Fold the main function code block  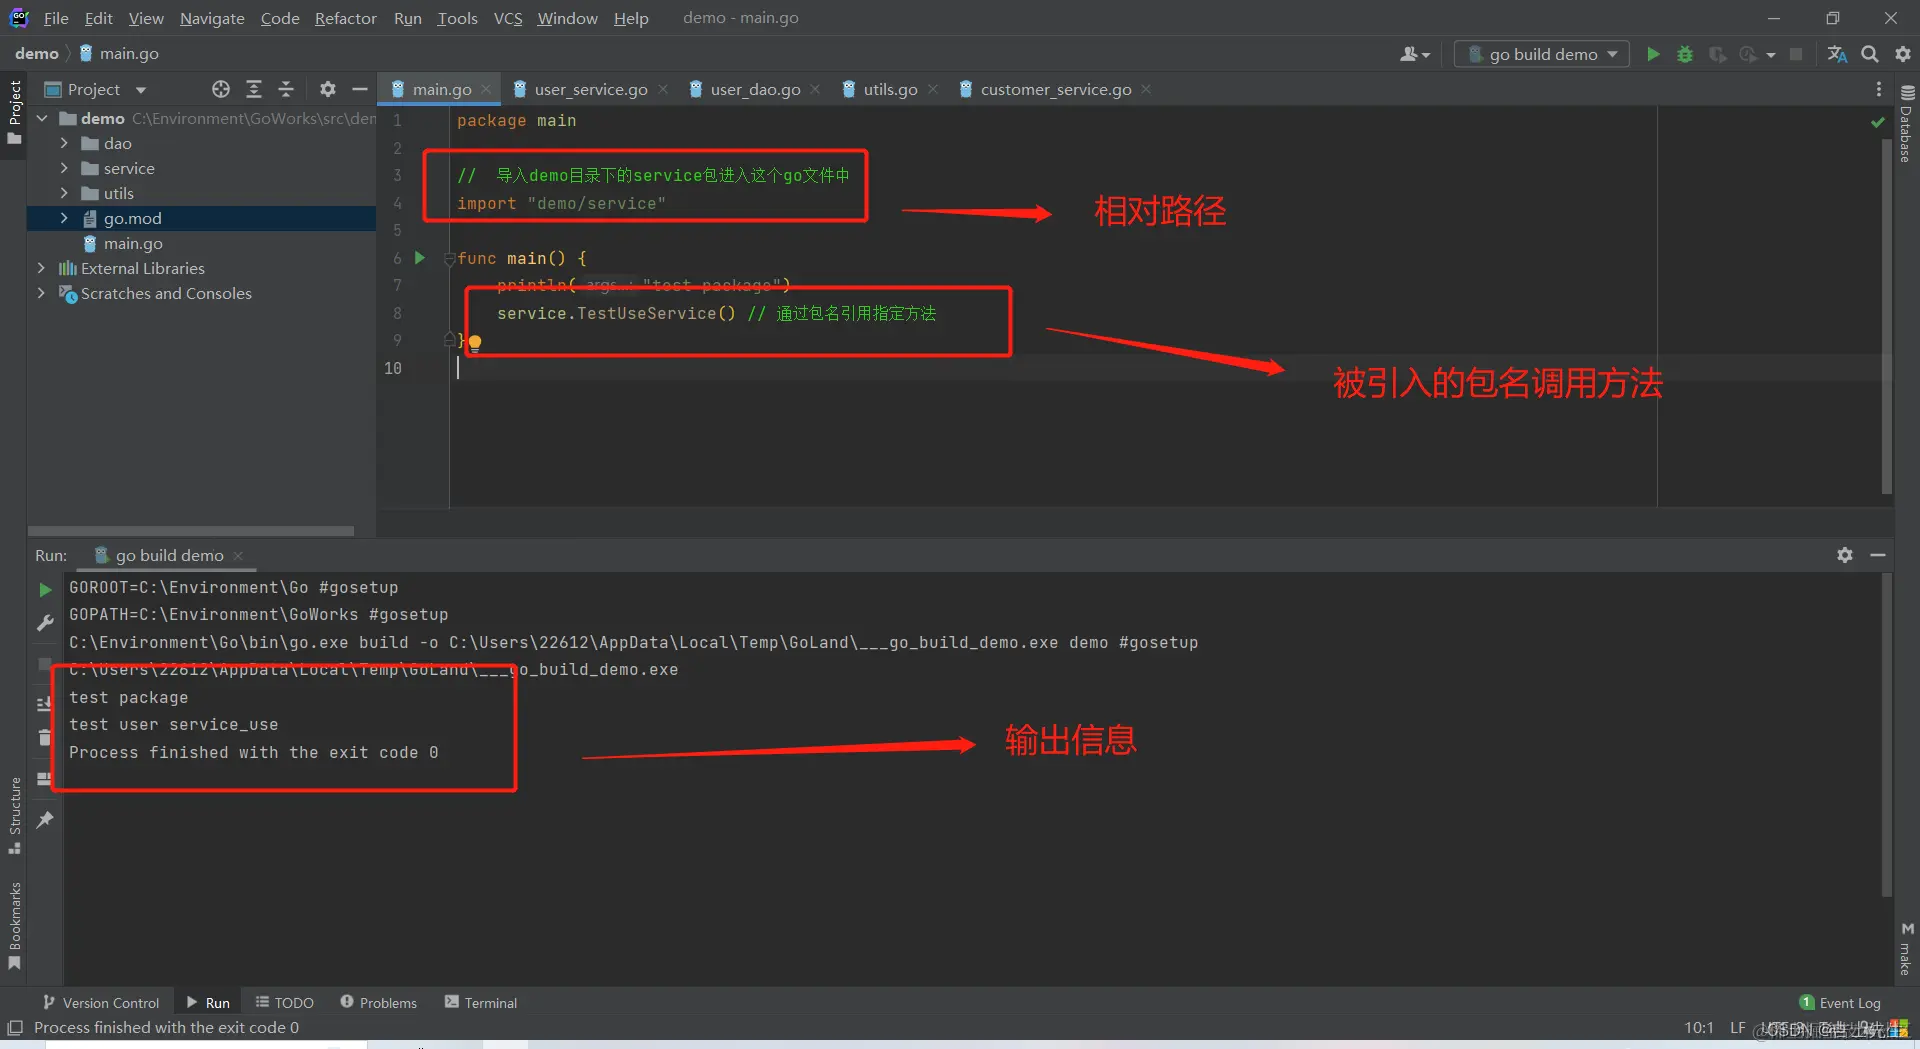pyautogui.click(x=449, y=259)
